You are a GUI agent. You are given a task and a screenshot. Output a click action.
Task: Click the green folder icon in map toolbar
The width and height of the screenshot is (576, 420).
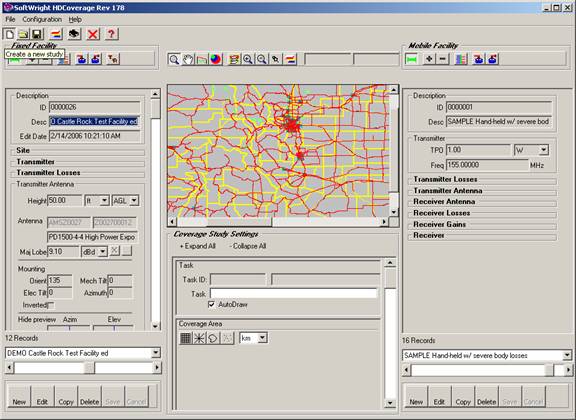(x=202, y=59)
